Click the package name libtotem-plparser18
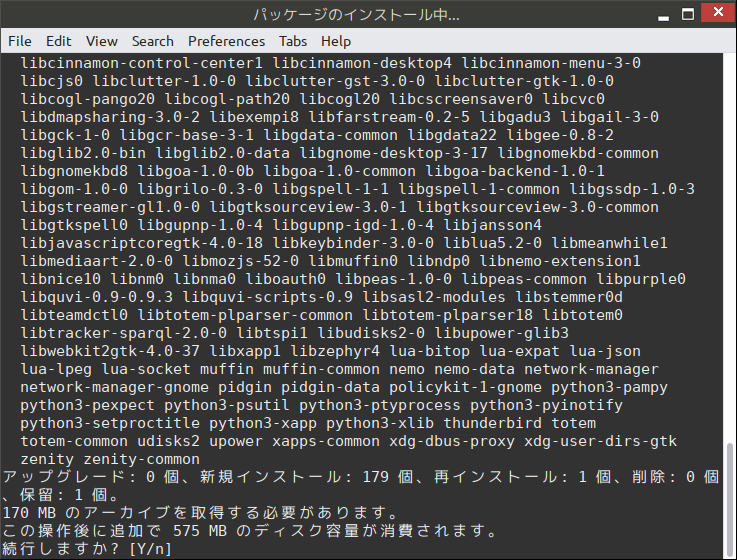This screenshot has width=737, height=560. click(x=447, y=315)
